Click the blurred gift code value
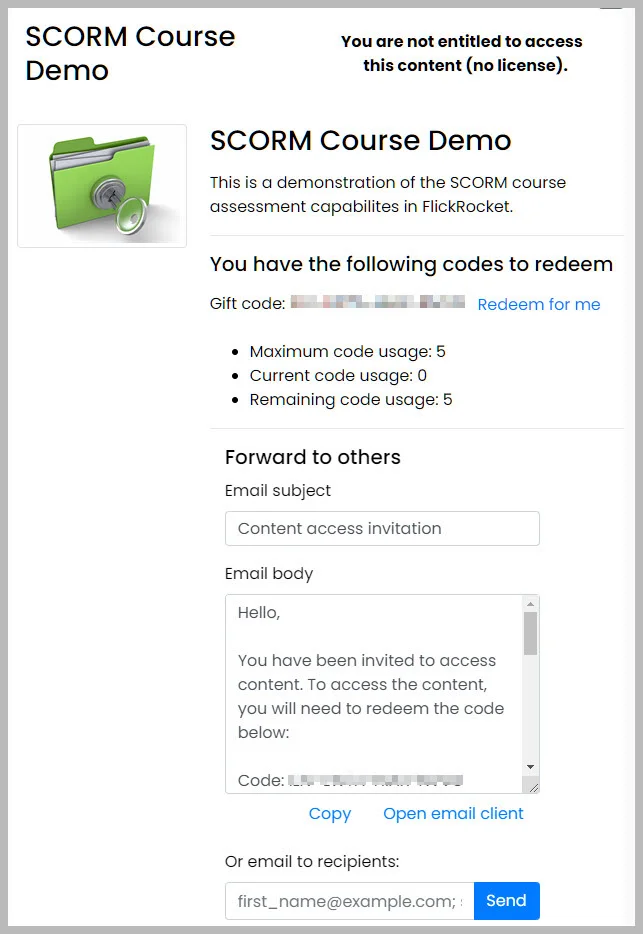This screenshot has height=934, width=643. (x=378, y=302)
